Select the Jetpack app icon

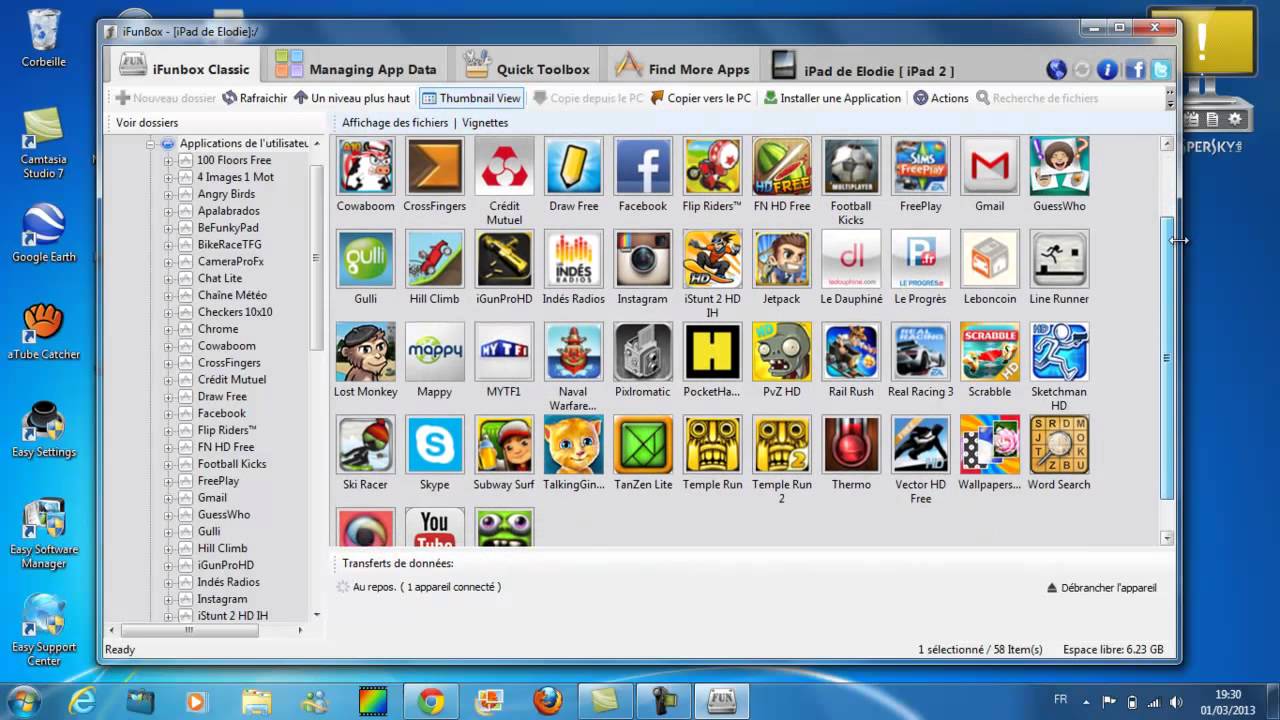[x=782, y=259]
